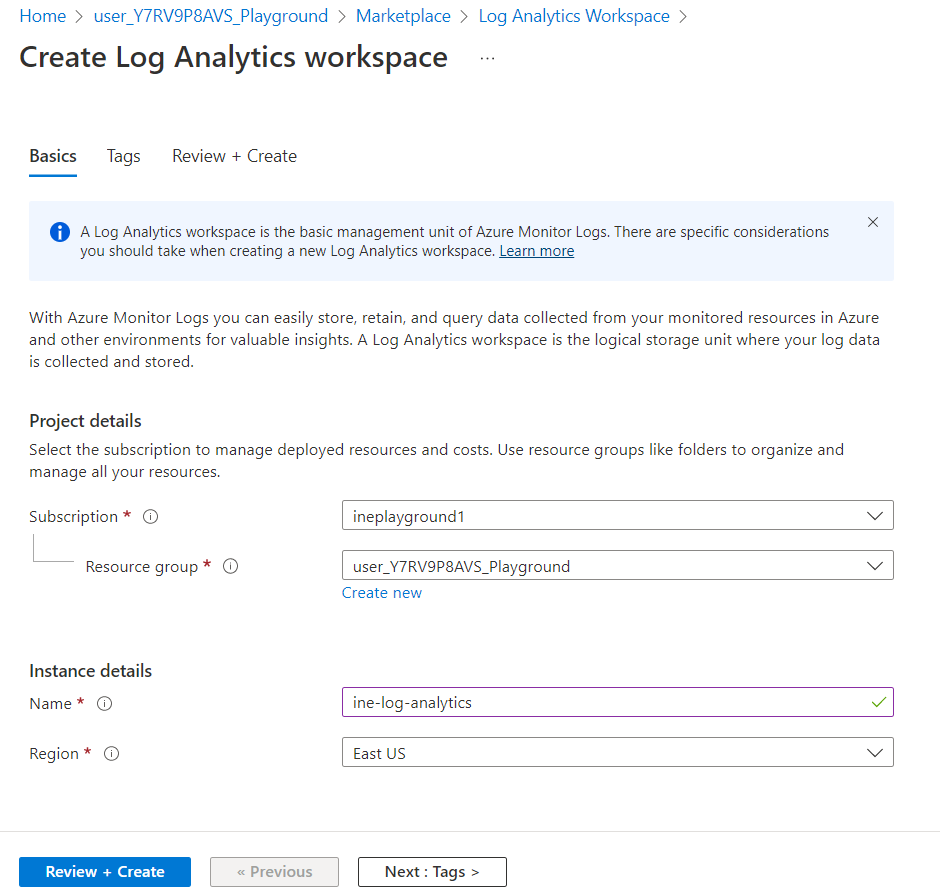Click the Review + Create button
The image size is (940, 896).
pos(105,872)
